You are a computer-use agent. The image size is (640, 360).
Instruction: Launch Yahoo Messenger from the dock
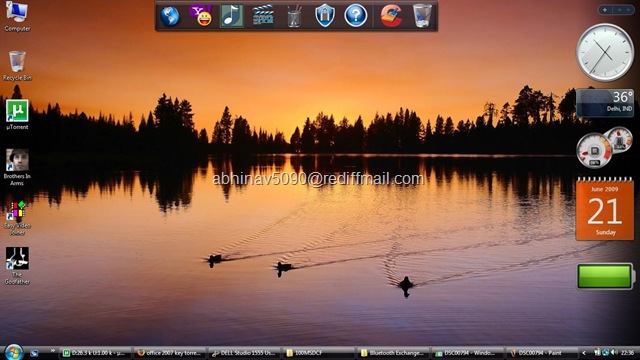(201, 16)
